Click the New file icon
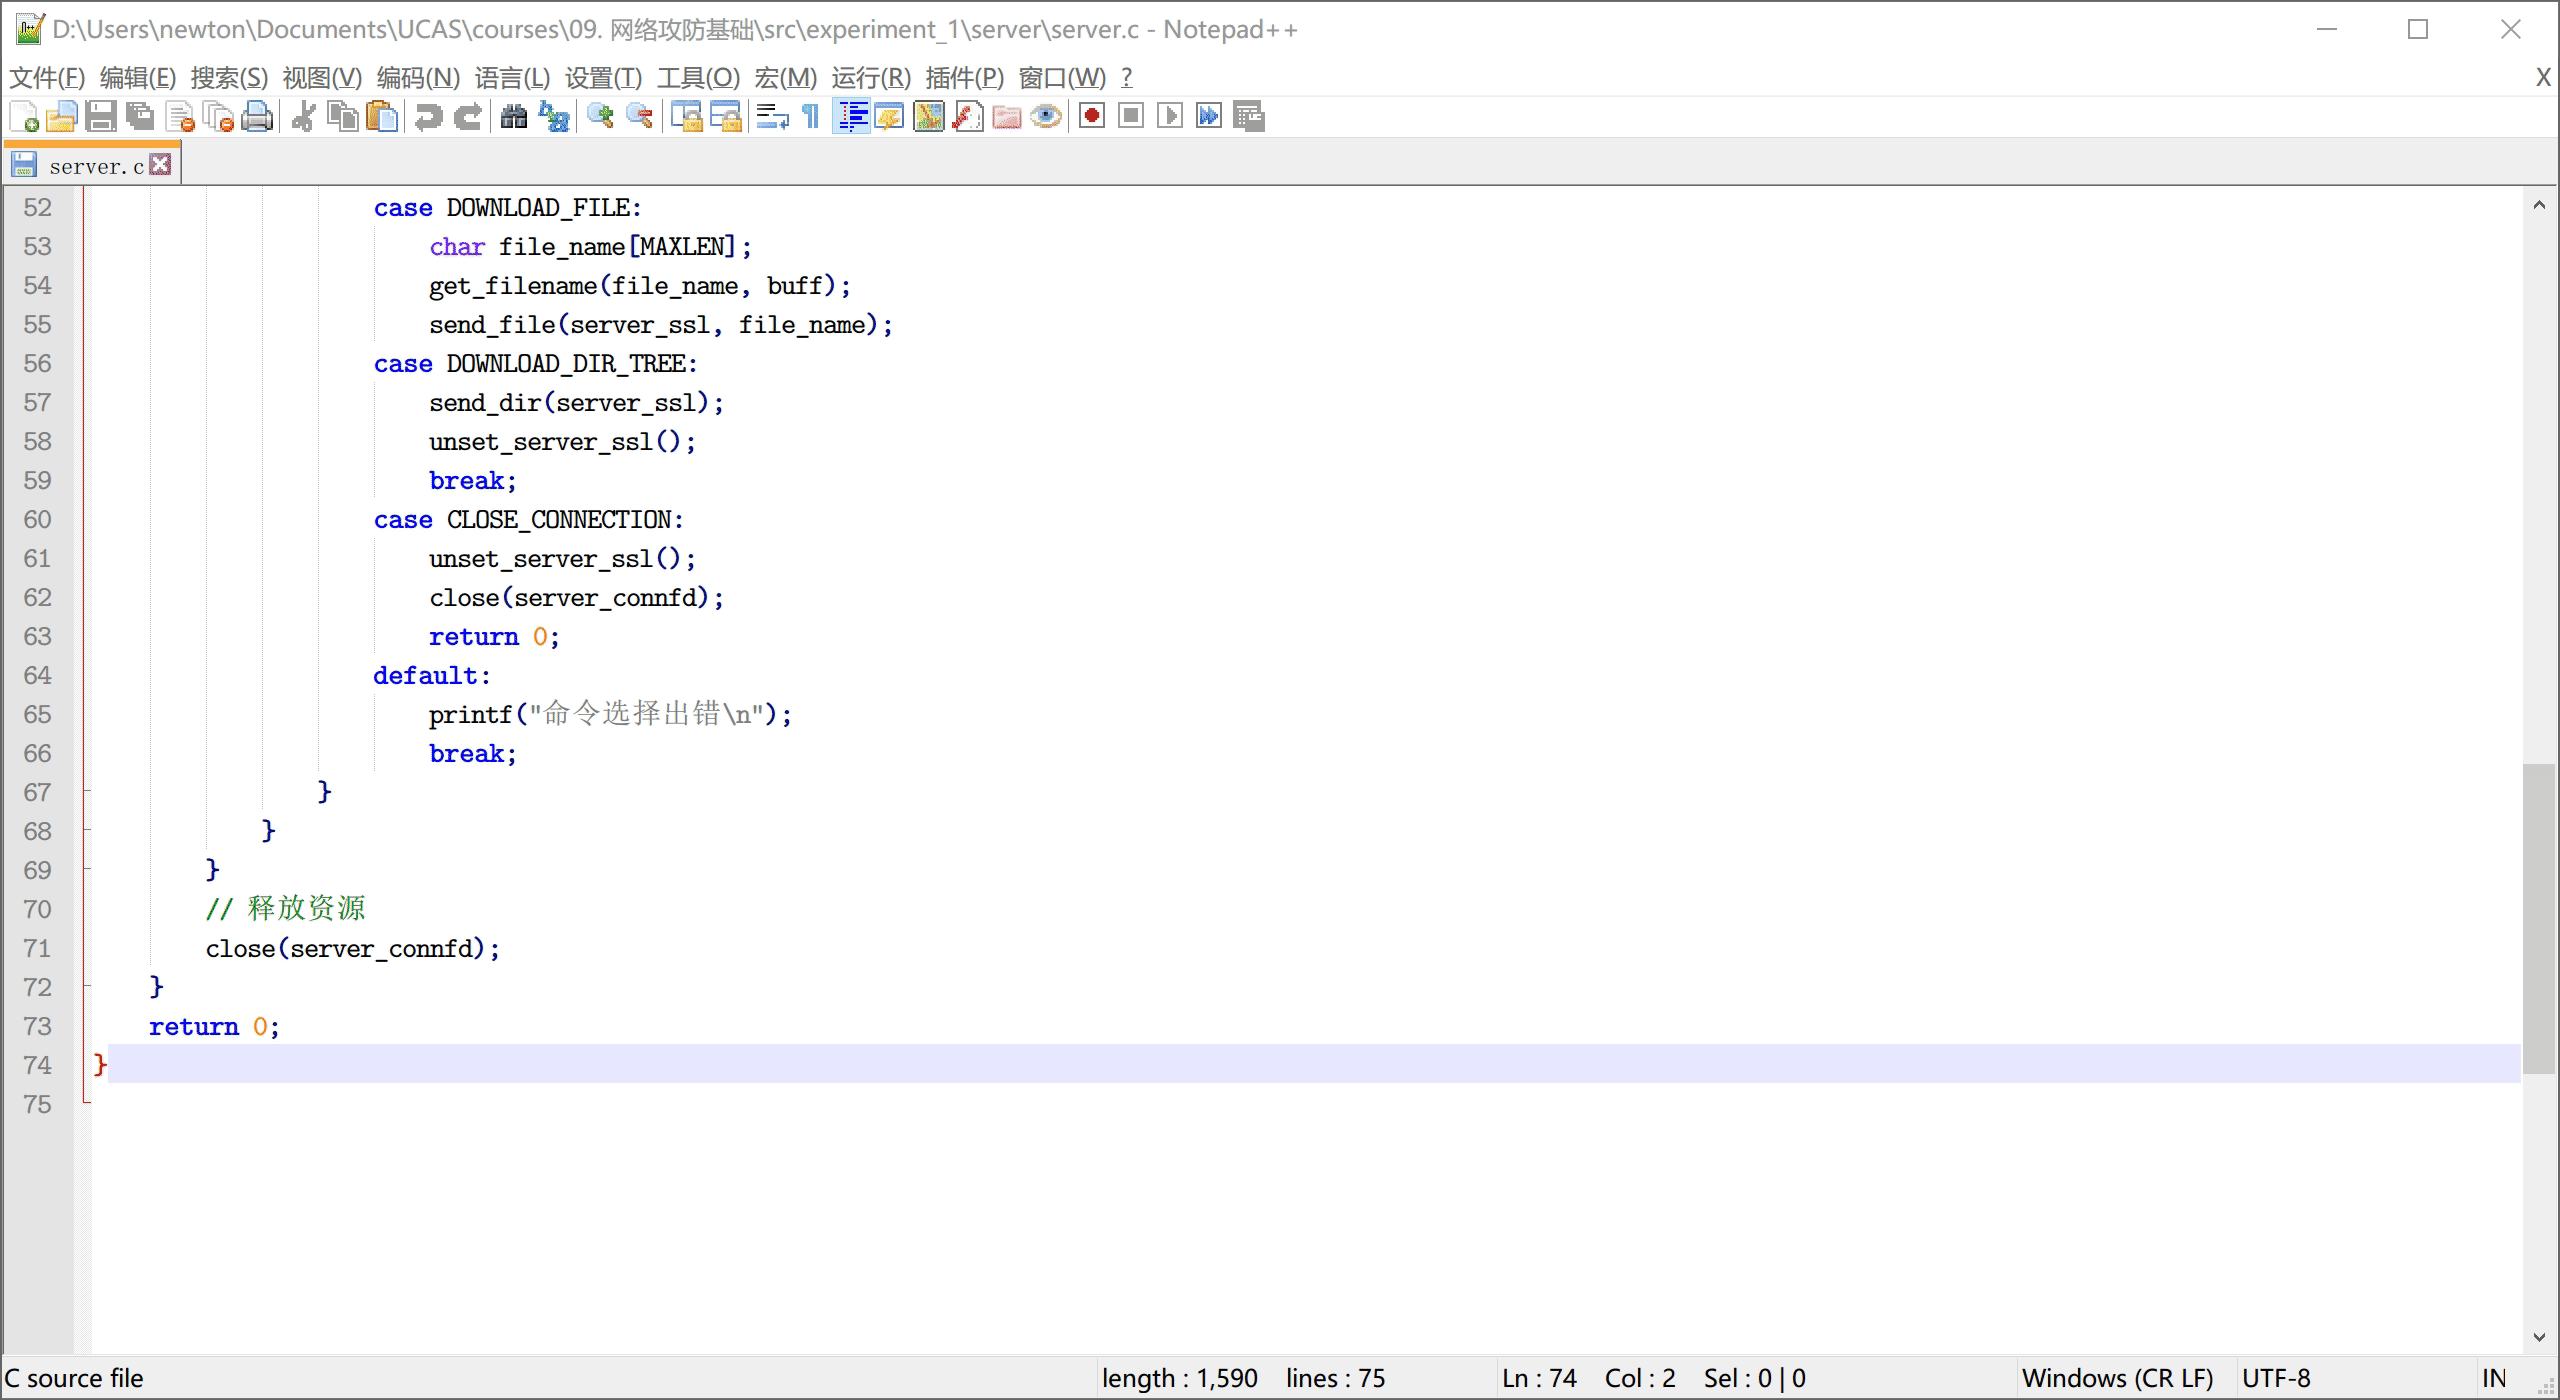 24,117
